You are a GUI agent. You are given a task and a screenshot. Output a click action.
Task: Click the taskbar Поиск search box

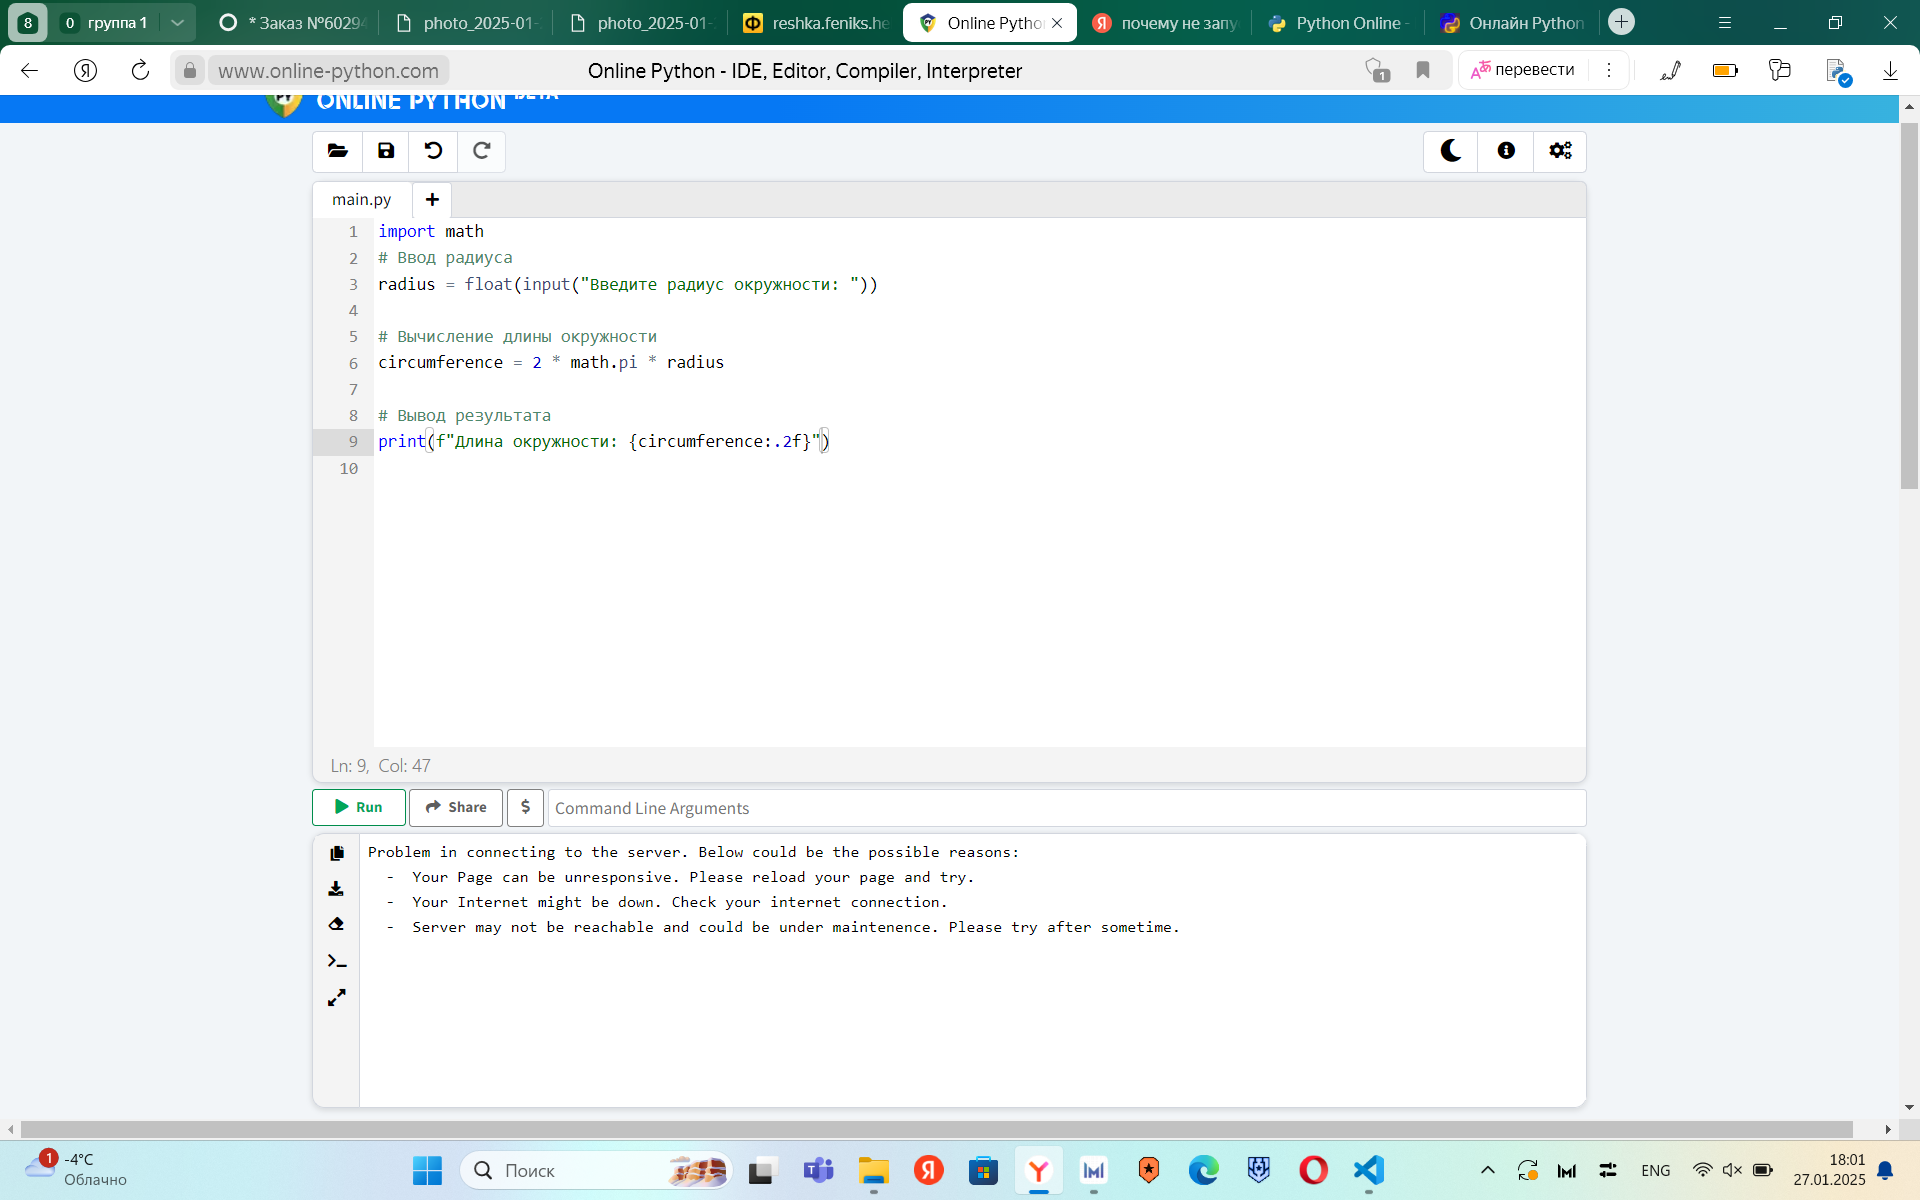point(596,1170)
